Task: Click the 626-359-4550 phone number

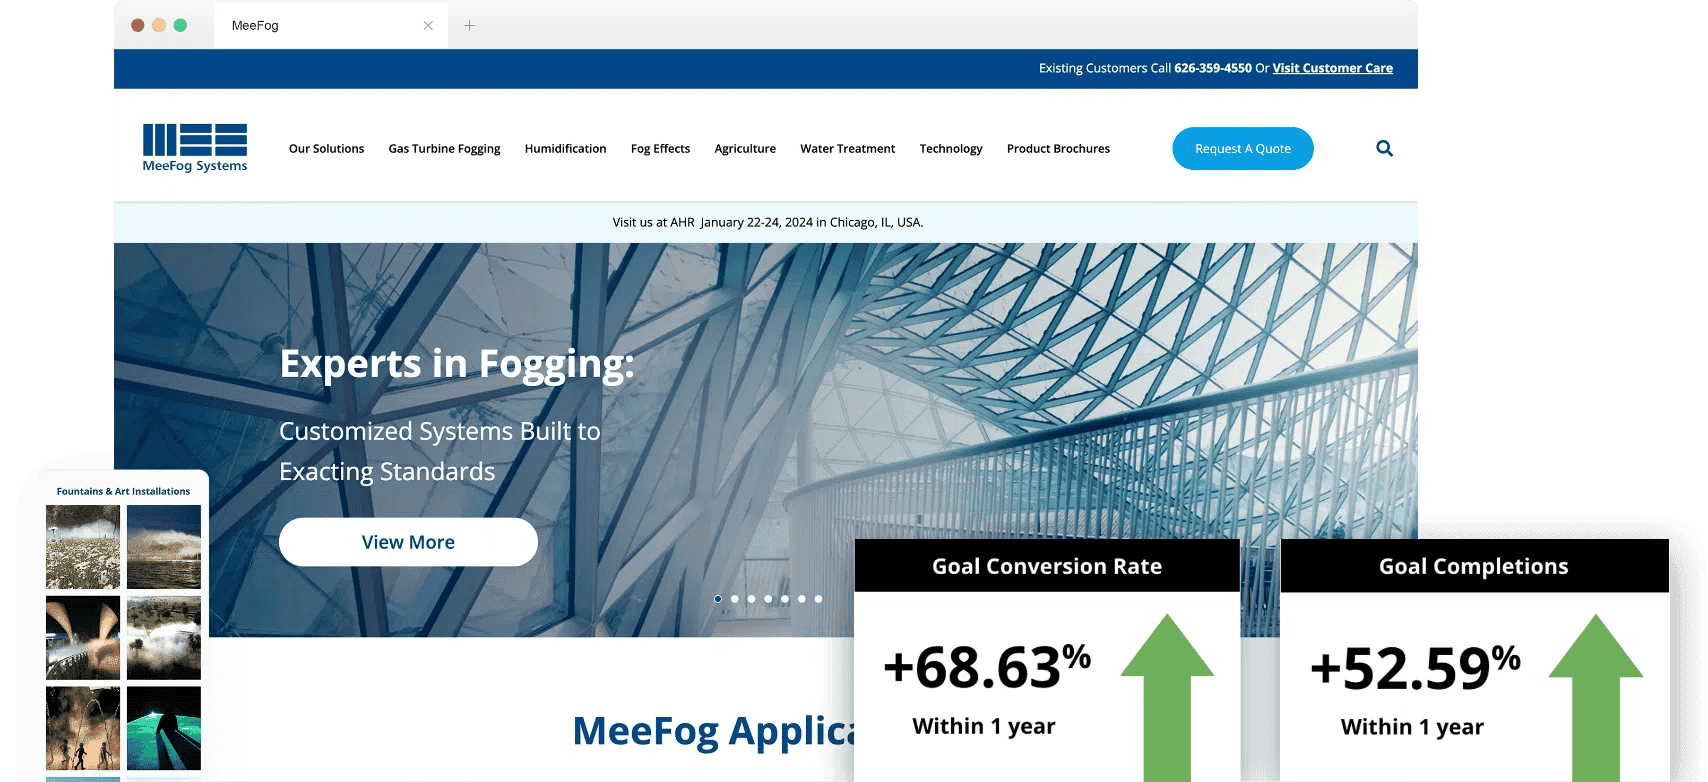Action: 1212,68
